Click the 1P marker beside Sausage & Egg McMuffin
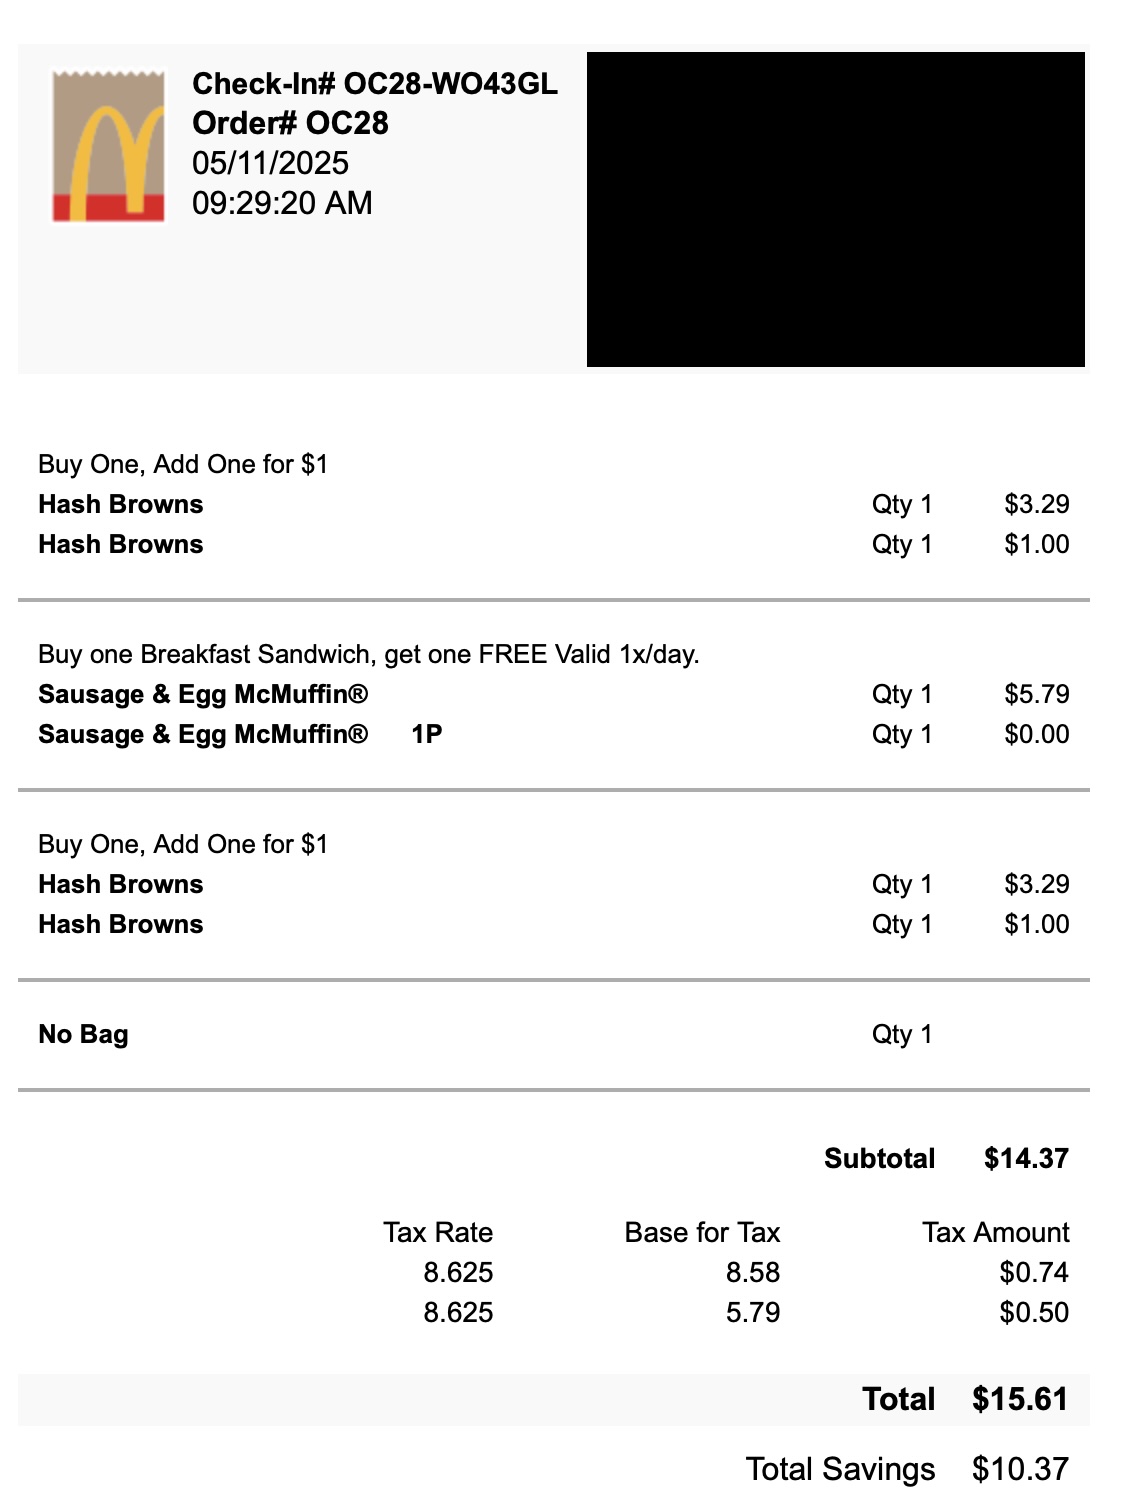 click(426, 735)
